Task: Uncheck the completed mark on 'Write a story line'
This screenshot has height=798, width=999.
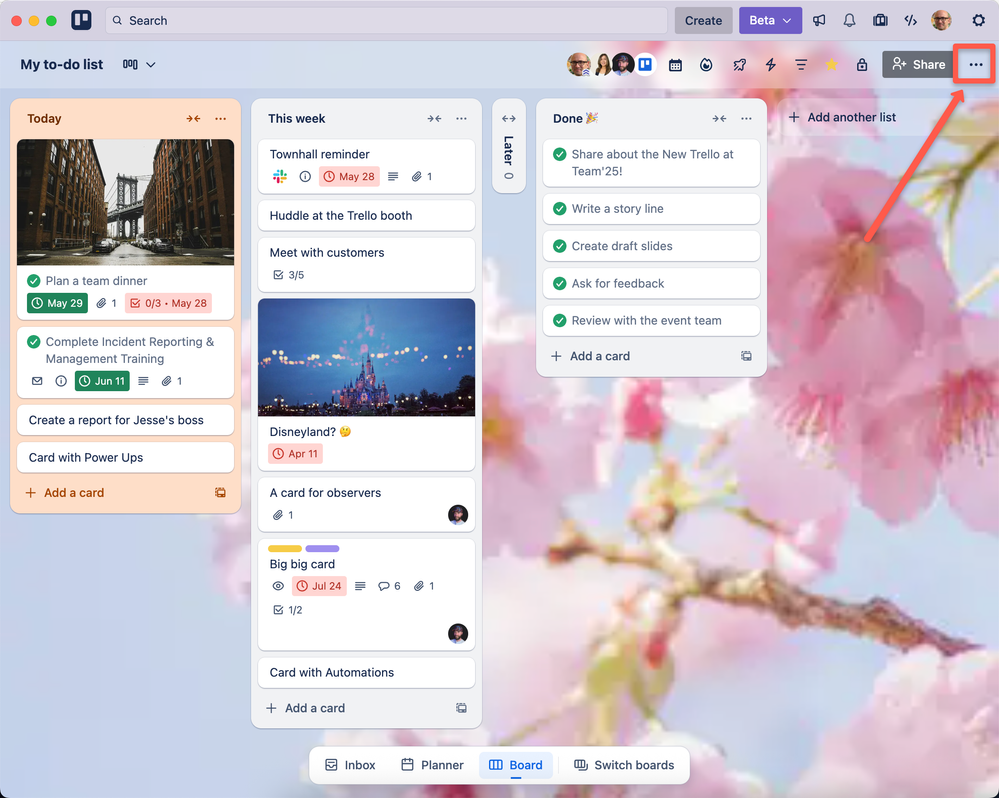Action: tap(559, 208)
